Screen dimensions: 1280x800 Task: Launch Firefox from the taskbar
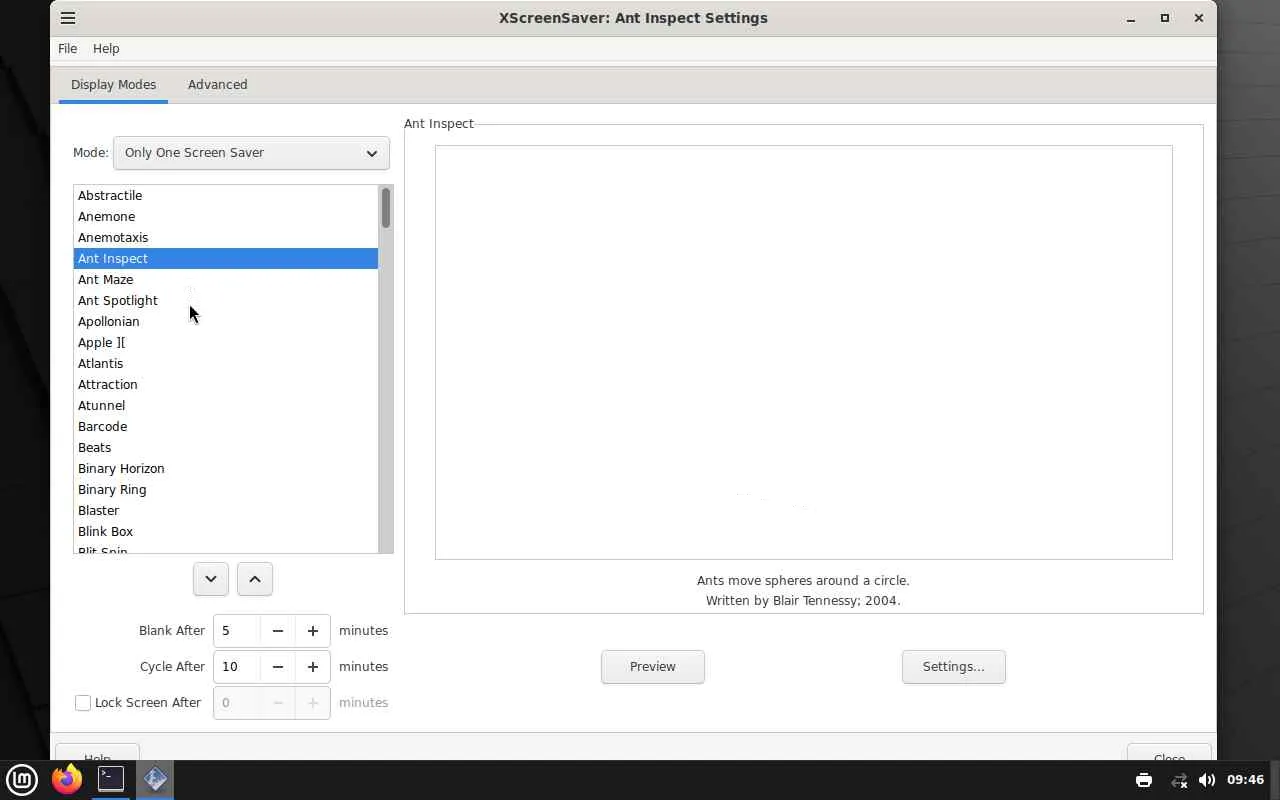pos(67,779)
